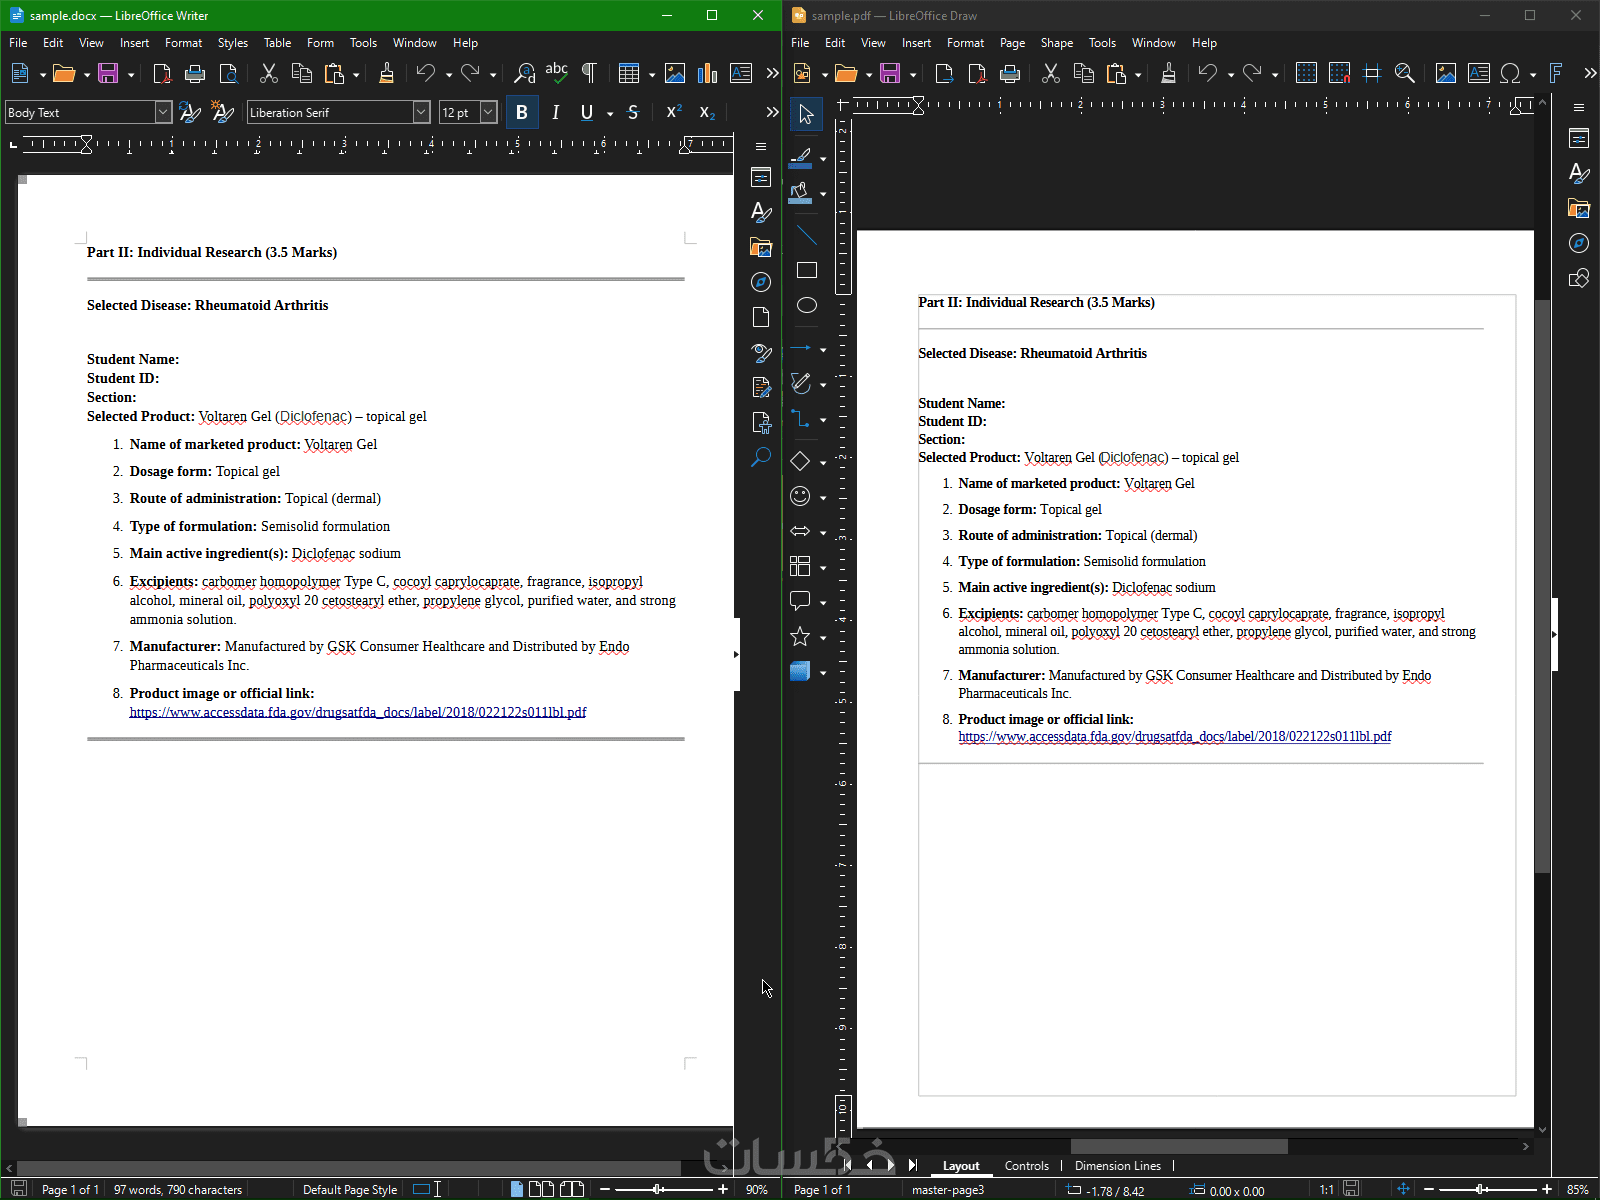Expand Writer toolbar overflow chevron
This screenshot has height=1200, width=1600.
[772, 73]
